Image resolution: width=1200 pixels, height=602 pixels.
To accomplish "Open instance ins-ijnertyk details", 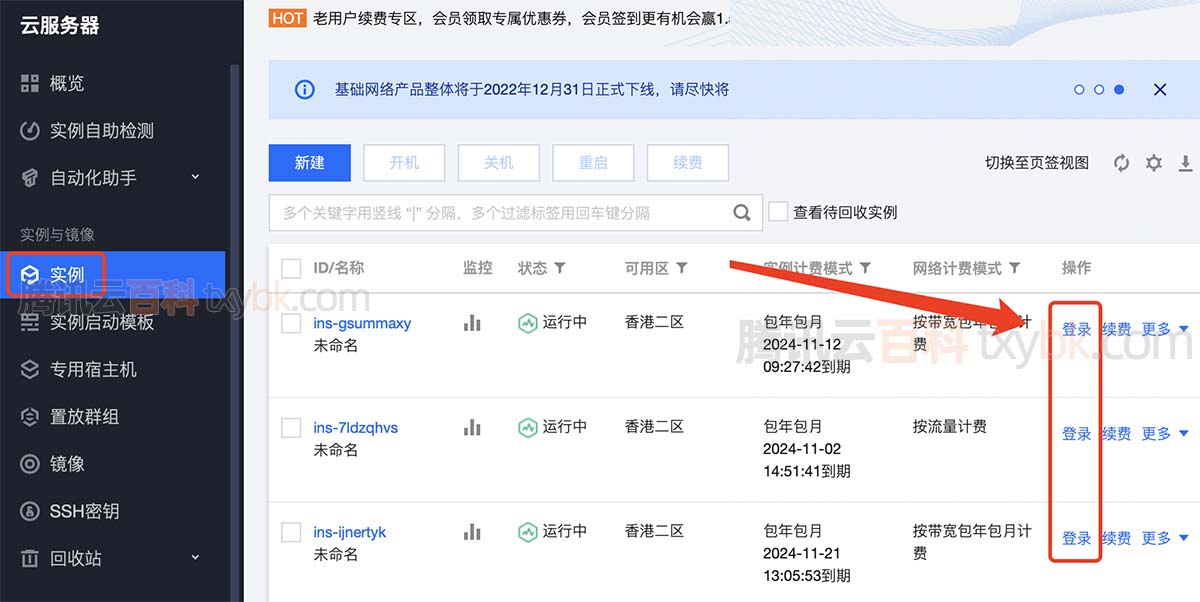I will pyautogui.click(x=349, y=533).
